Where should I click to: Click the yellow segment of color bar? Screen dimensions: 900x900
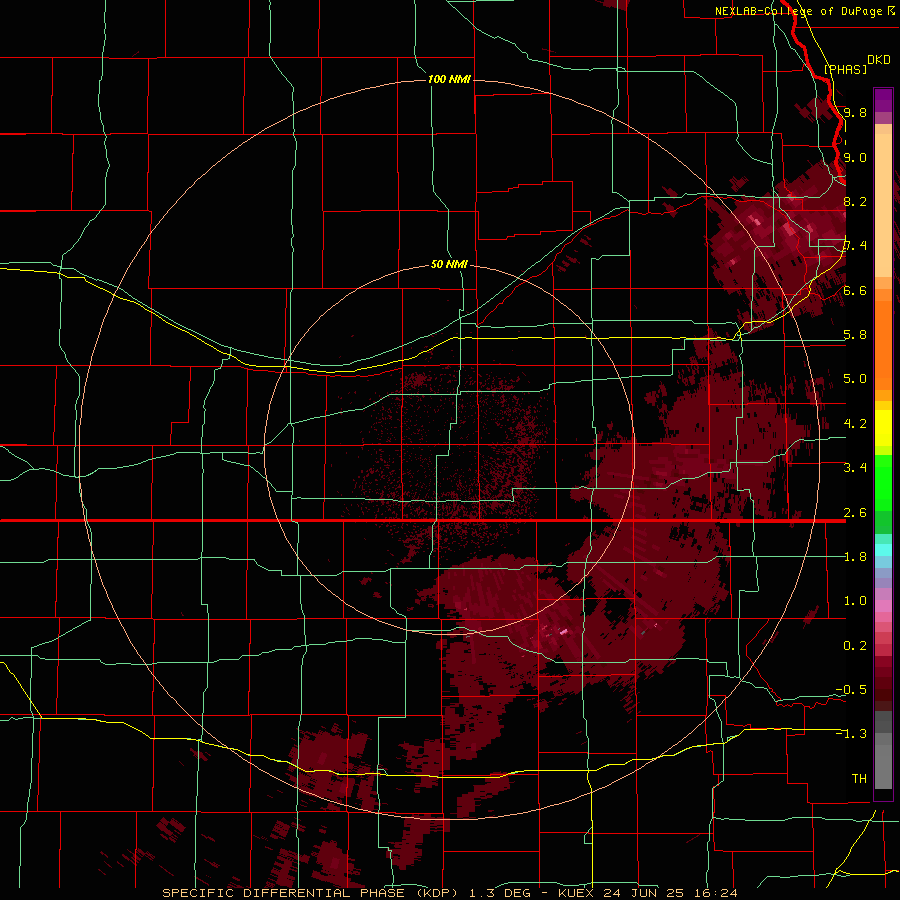click(x=883, y=428)
